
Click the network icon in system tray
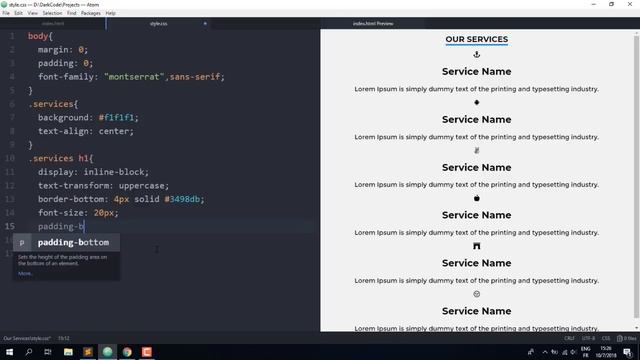coord(564,352)
